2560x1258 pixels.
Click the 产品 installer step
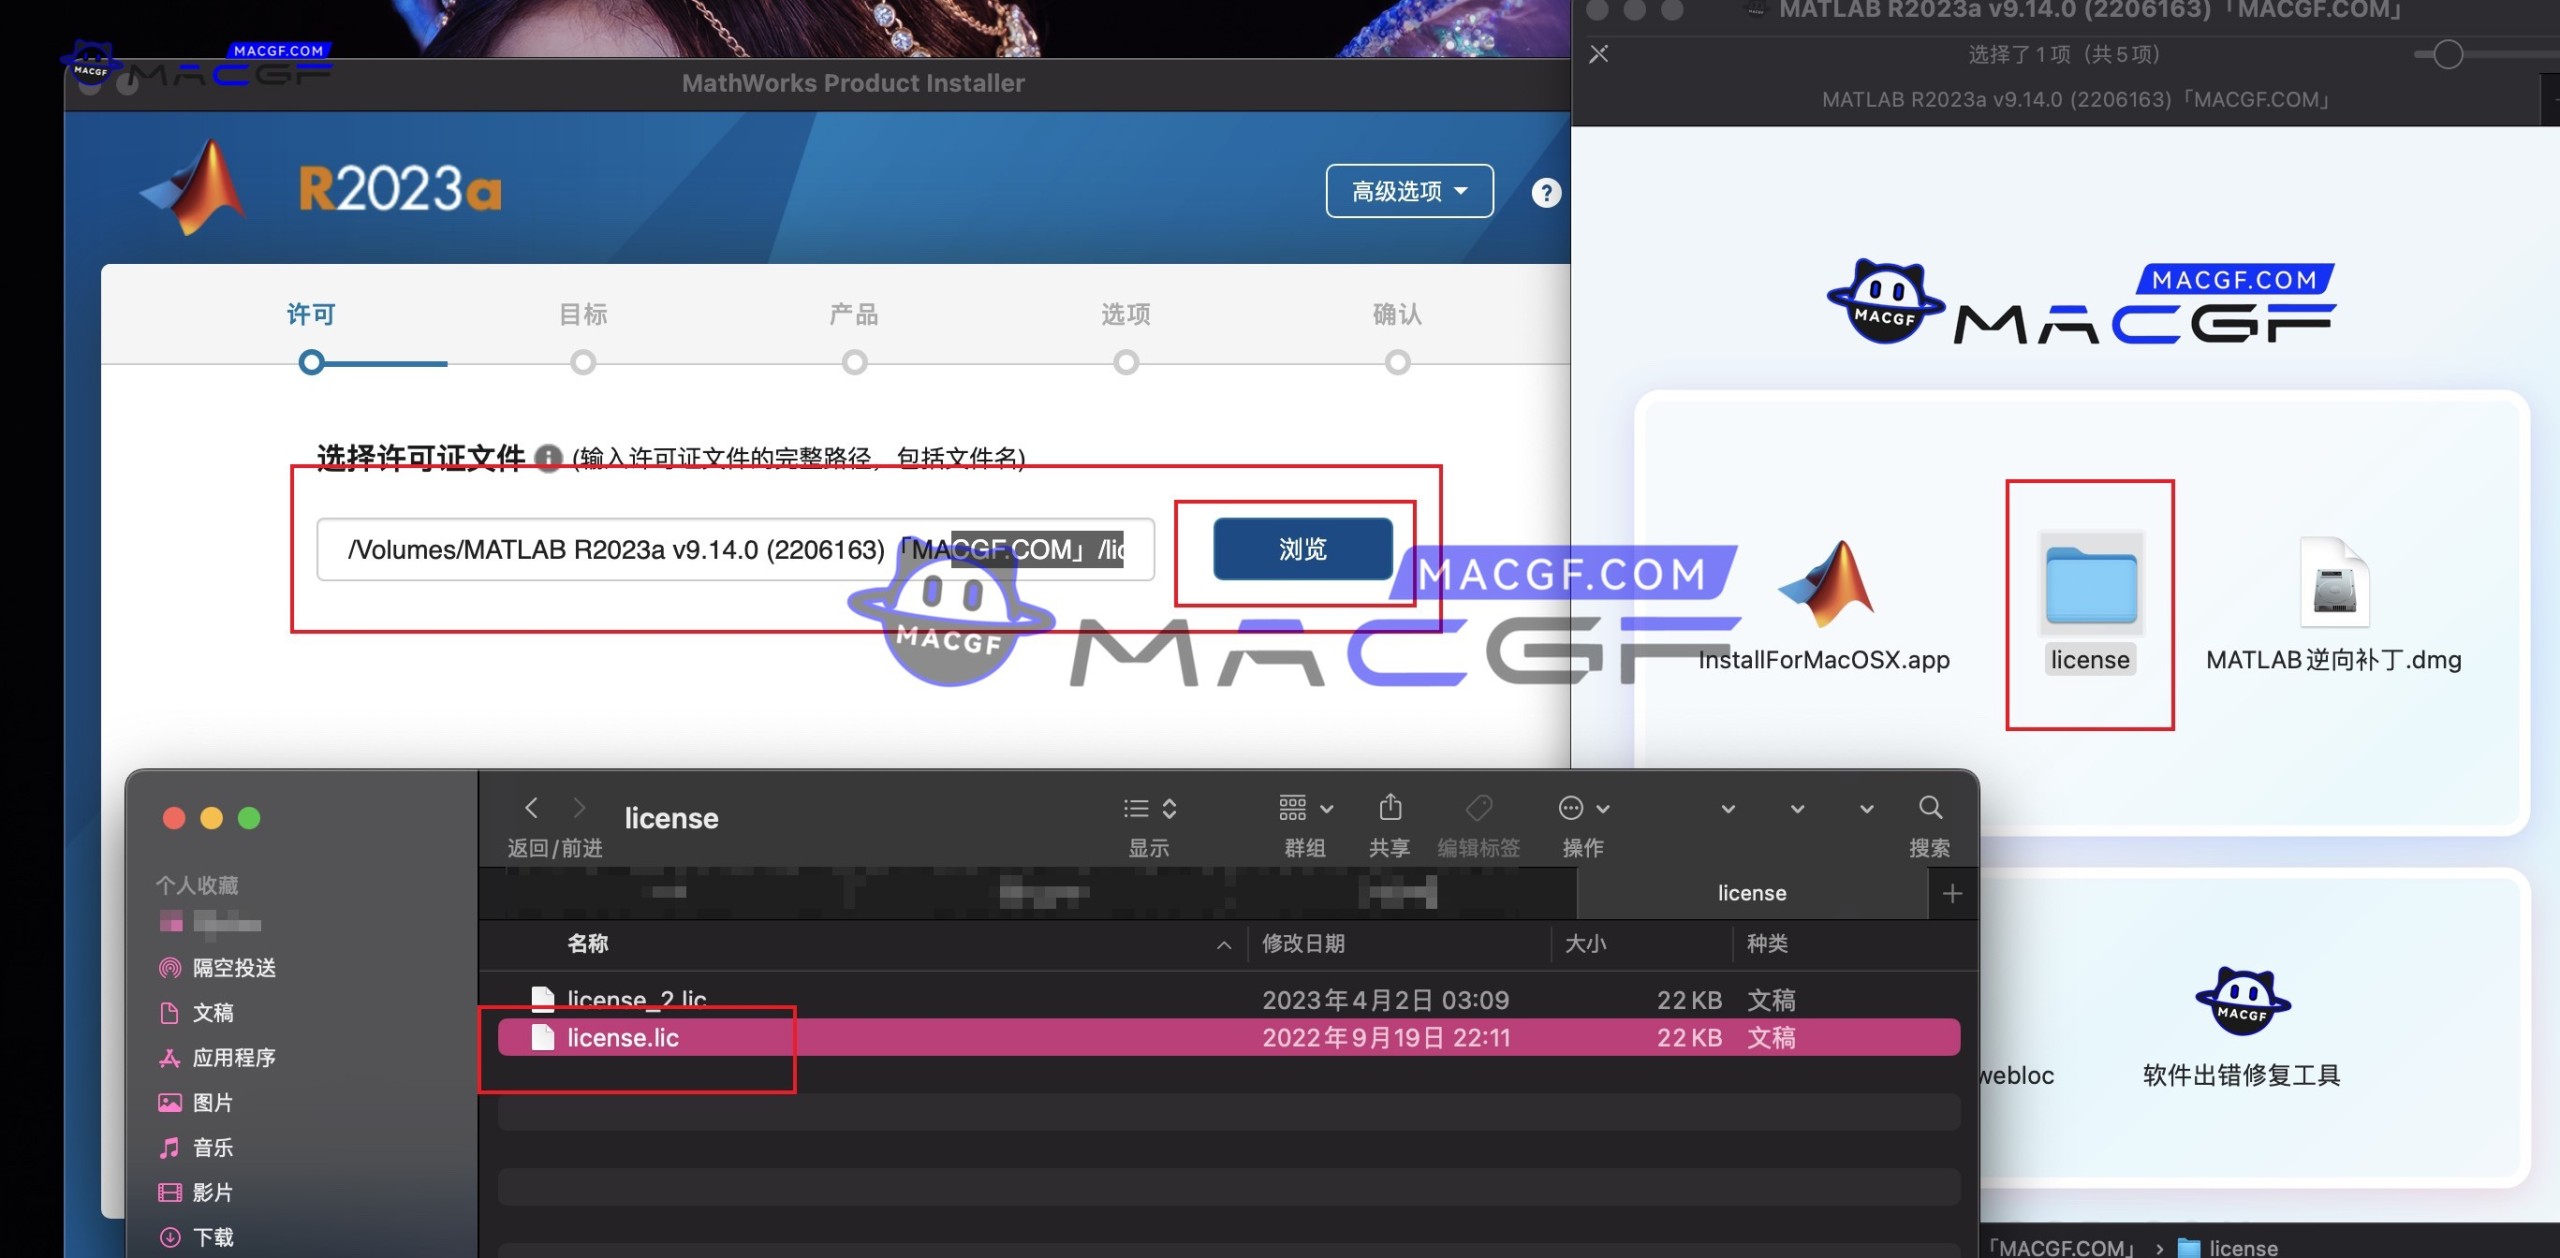pos(855,314)
